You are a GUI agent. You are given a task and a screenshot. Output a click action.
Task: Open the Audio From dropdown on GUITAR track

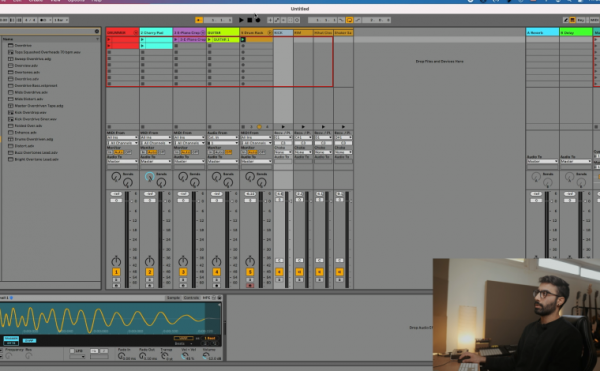click(x=222, y=138)
